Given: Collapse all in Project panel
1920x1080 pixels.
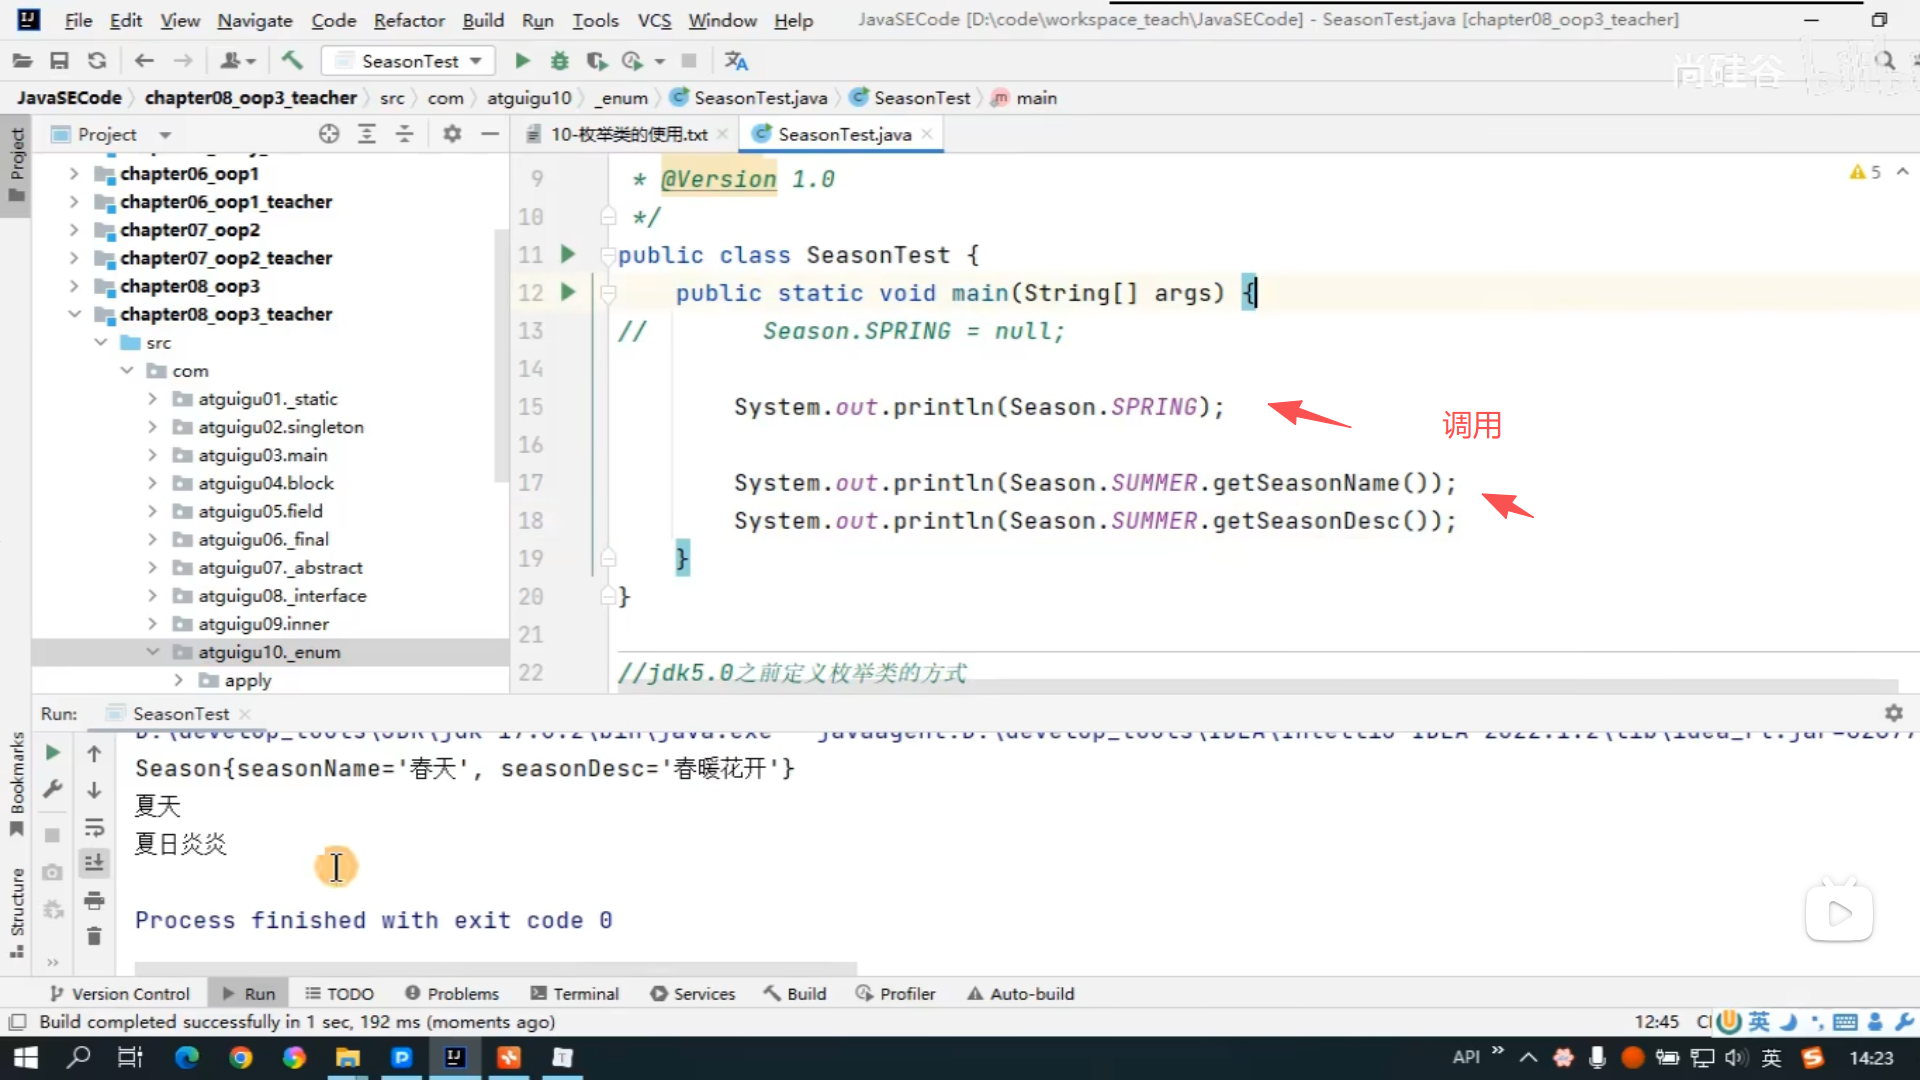Looking at the screenshot, I should coord(405,134).
